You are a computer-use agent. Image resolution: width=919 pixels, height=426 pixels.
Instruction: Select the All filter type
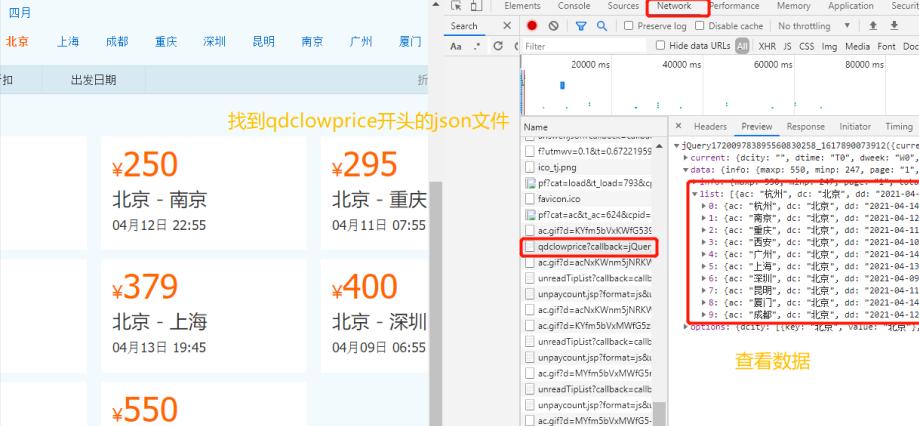pyautogui.click(x=743, y=46)
